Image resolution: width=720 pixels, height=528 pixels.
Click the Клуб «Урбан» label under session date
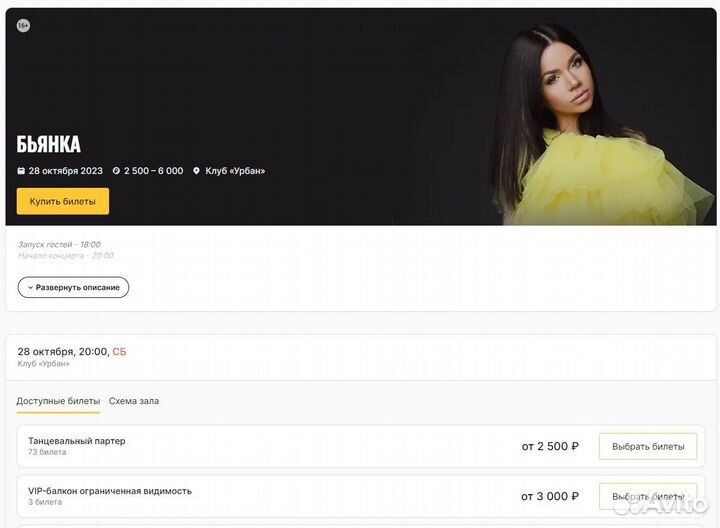(44, 364)
